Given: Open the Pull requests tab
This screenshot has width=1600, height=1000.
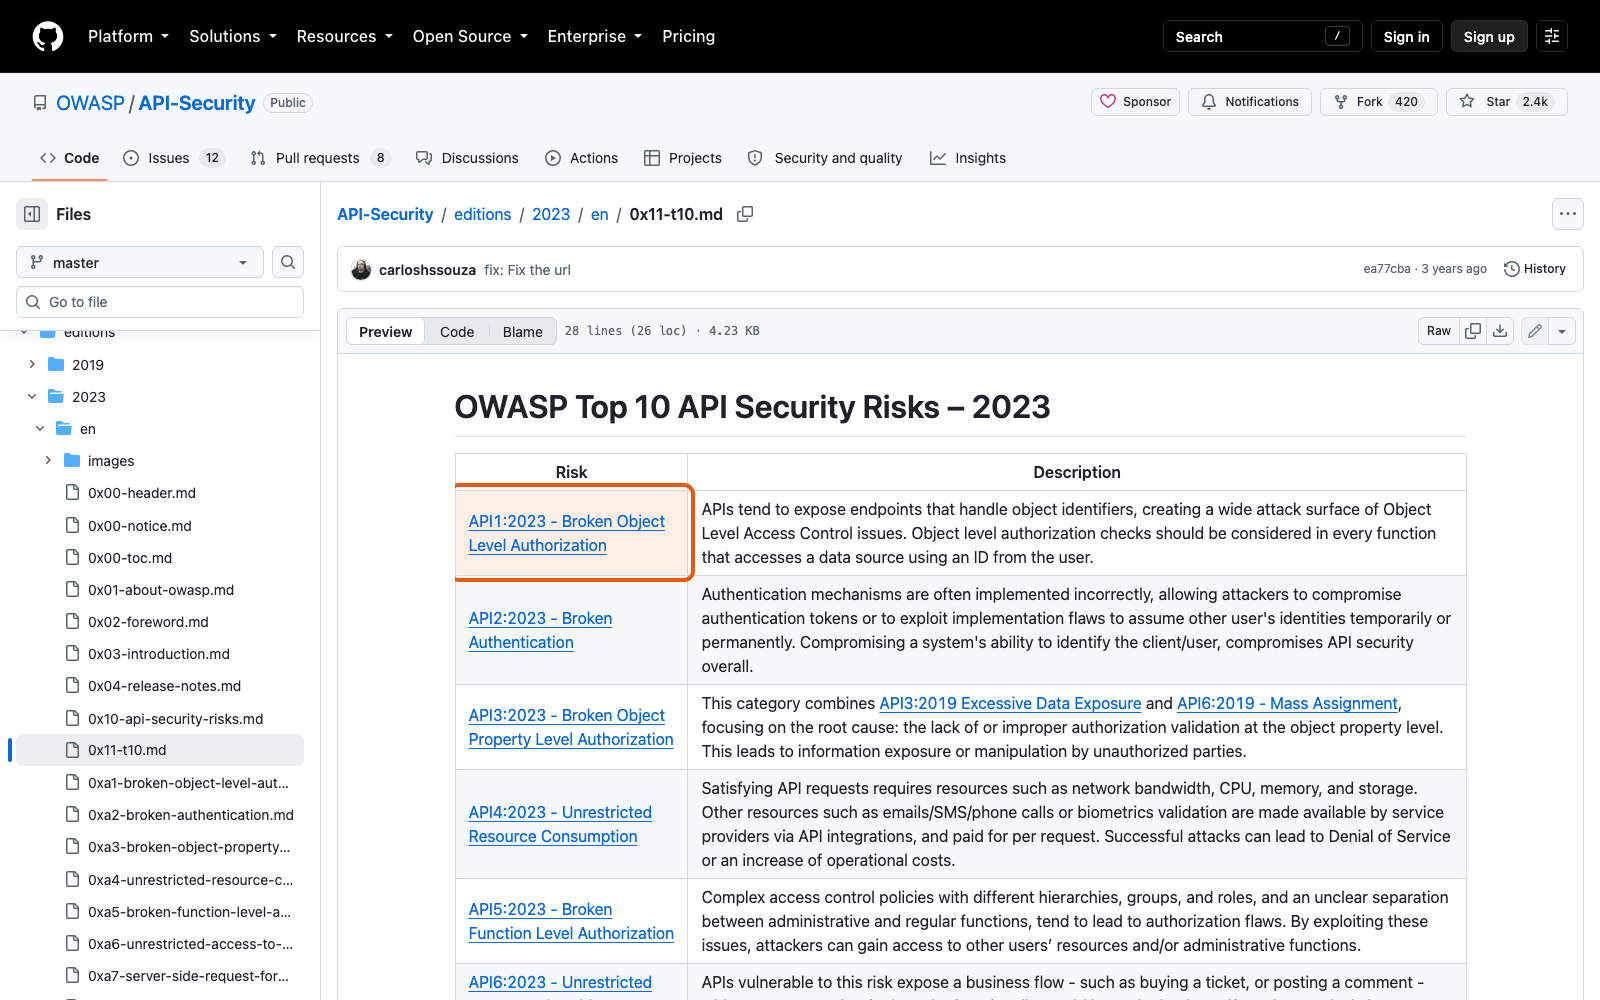Looking at the screenshot, I should (x=319, y=158).
